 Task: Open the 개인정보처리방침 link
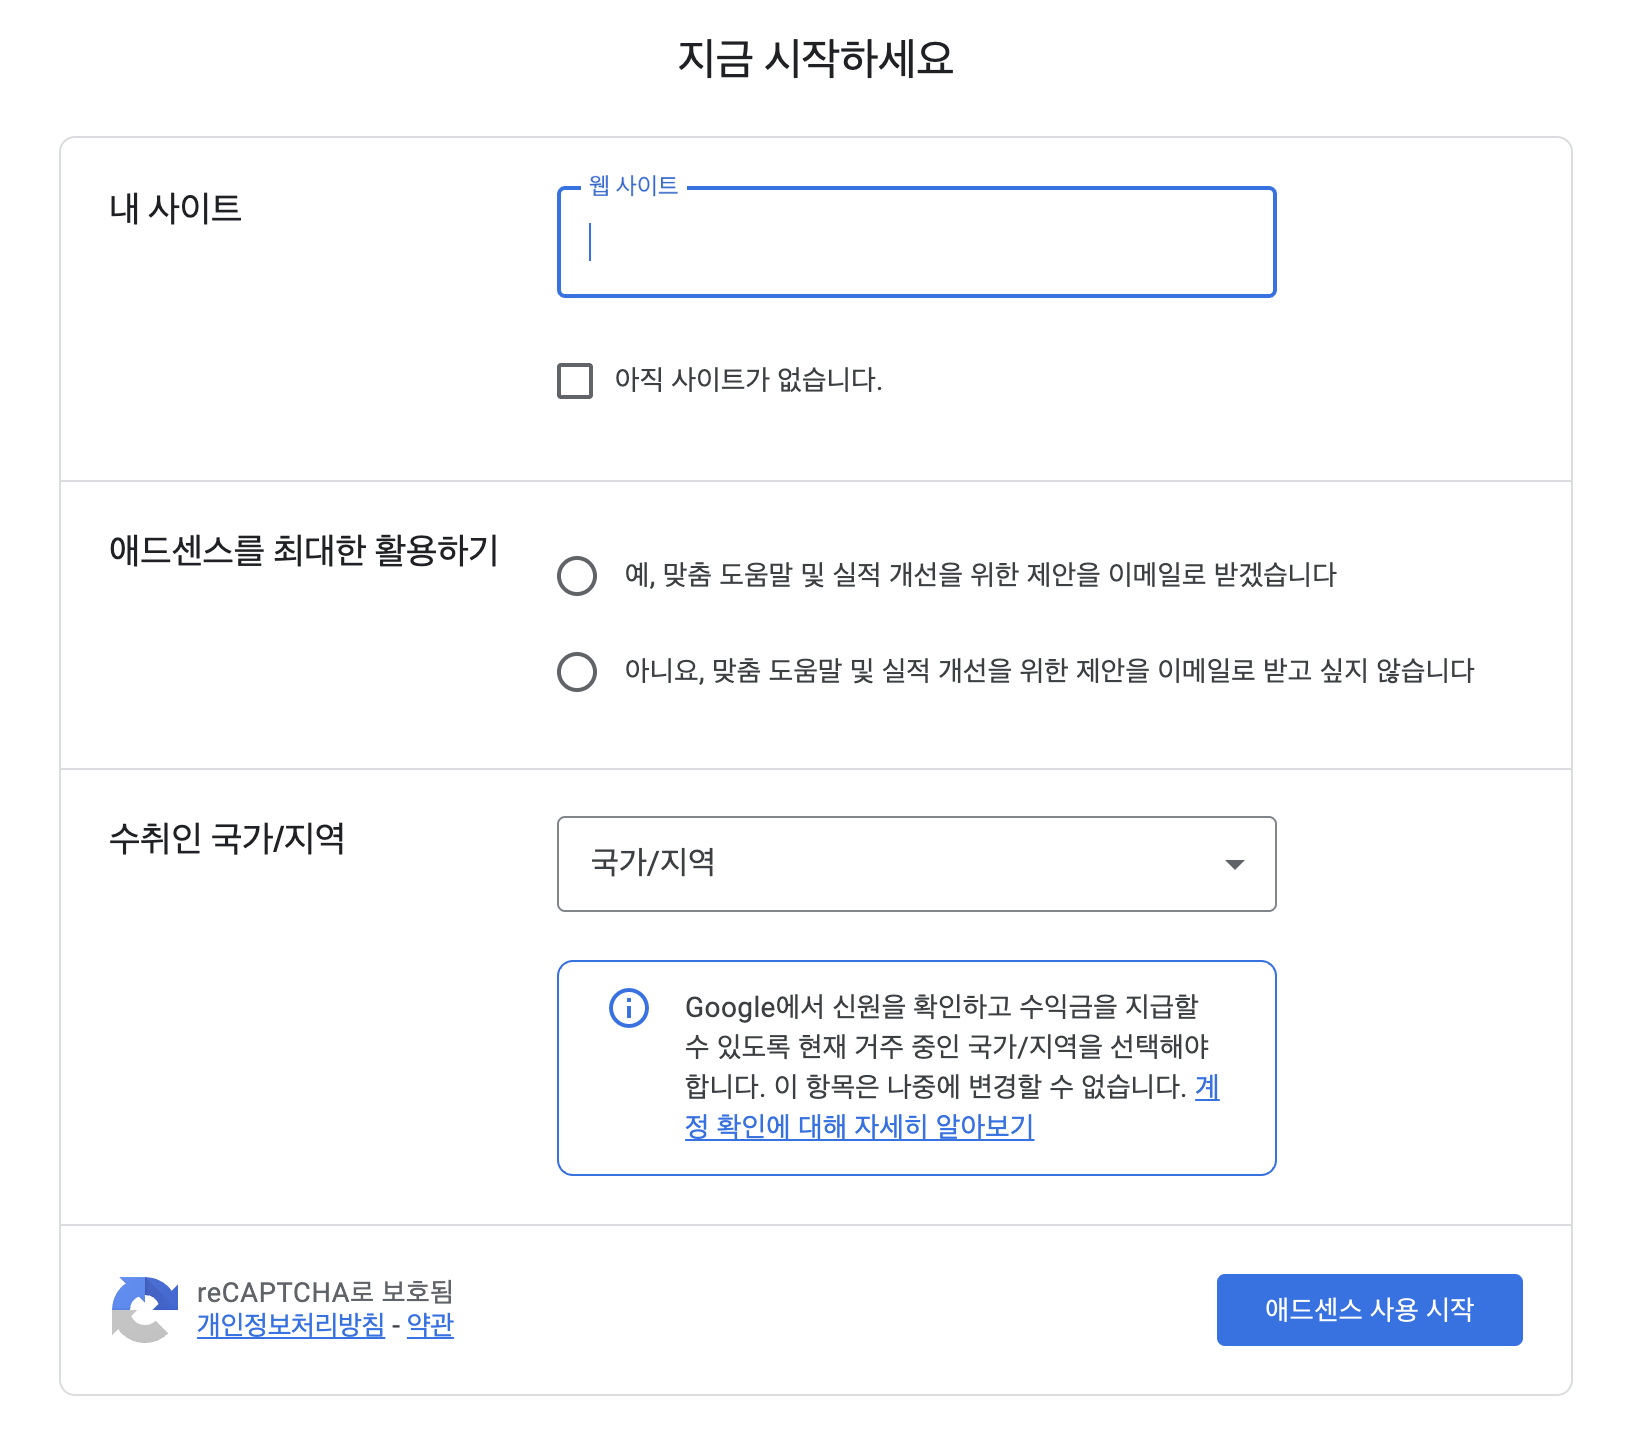point(291,1325)
